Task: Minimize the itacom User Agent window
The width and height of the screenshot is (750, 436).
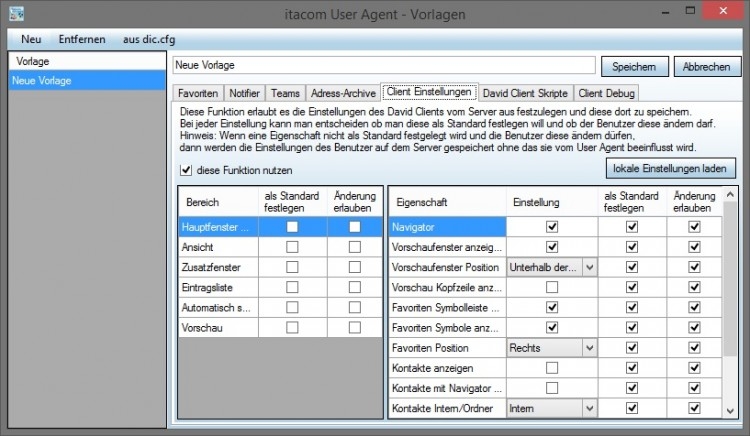Action: pyautogui.click(x=665, y=11)
